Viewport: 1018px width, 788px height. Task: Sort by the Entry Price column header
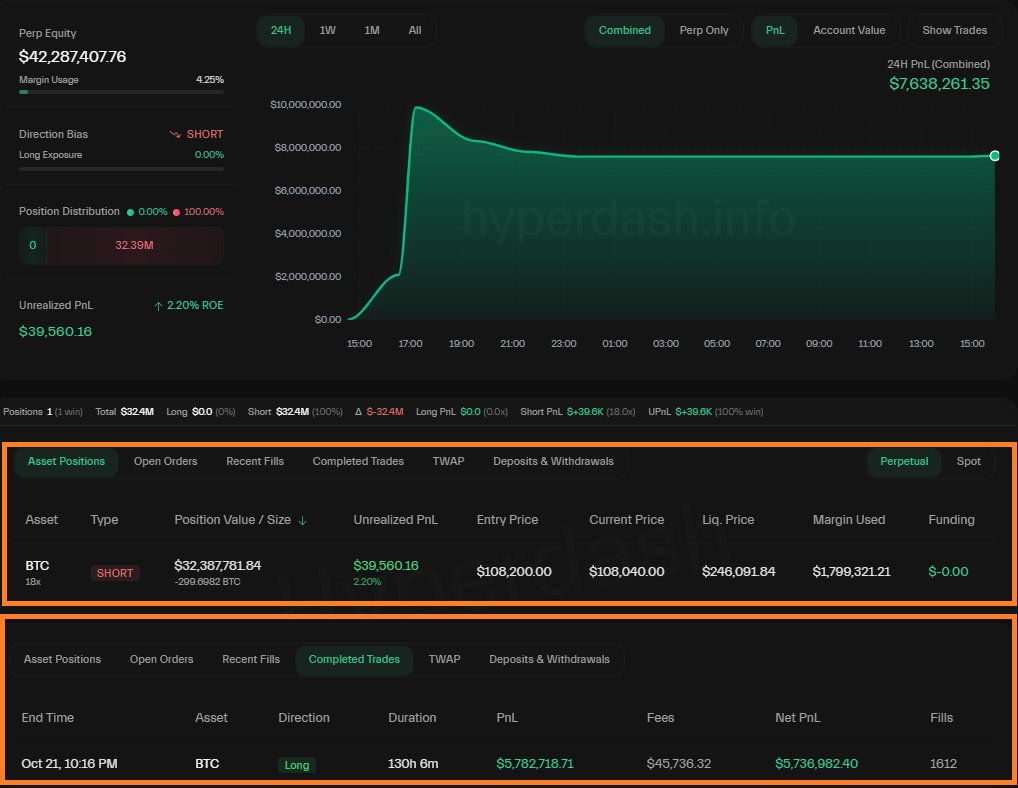point(507,520)
